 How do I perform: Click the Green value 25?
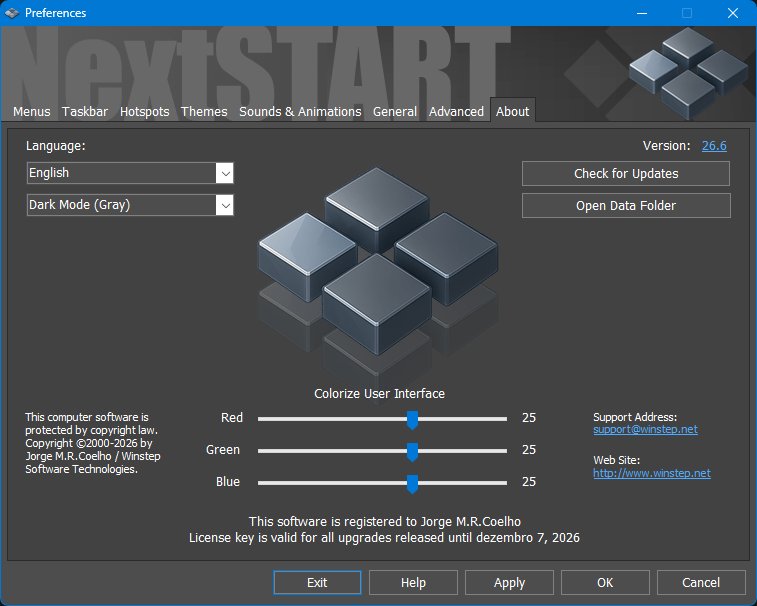tap(529, 450)
